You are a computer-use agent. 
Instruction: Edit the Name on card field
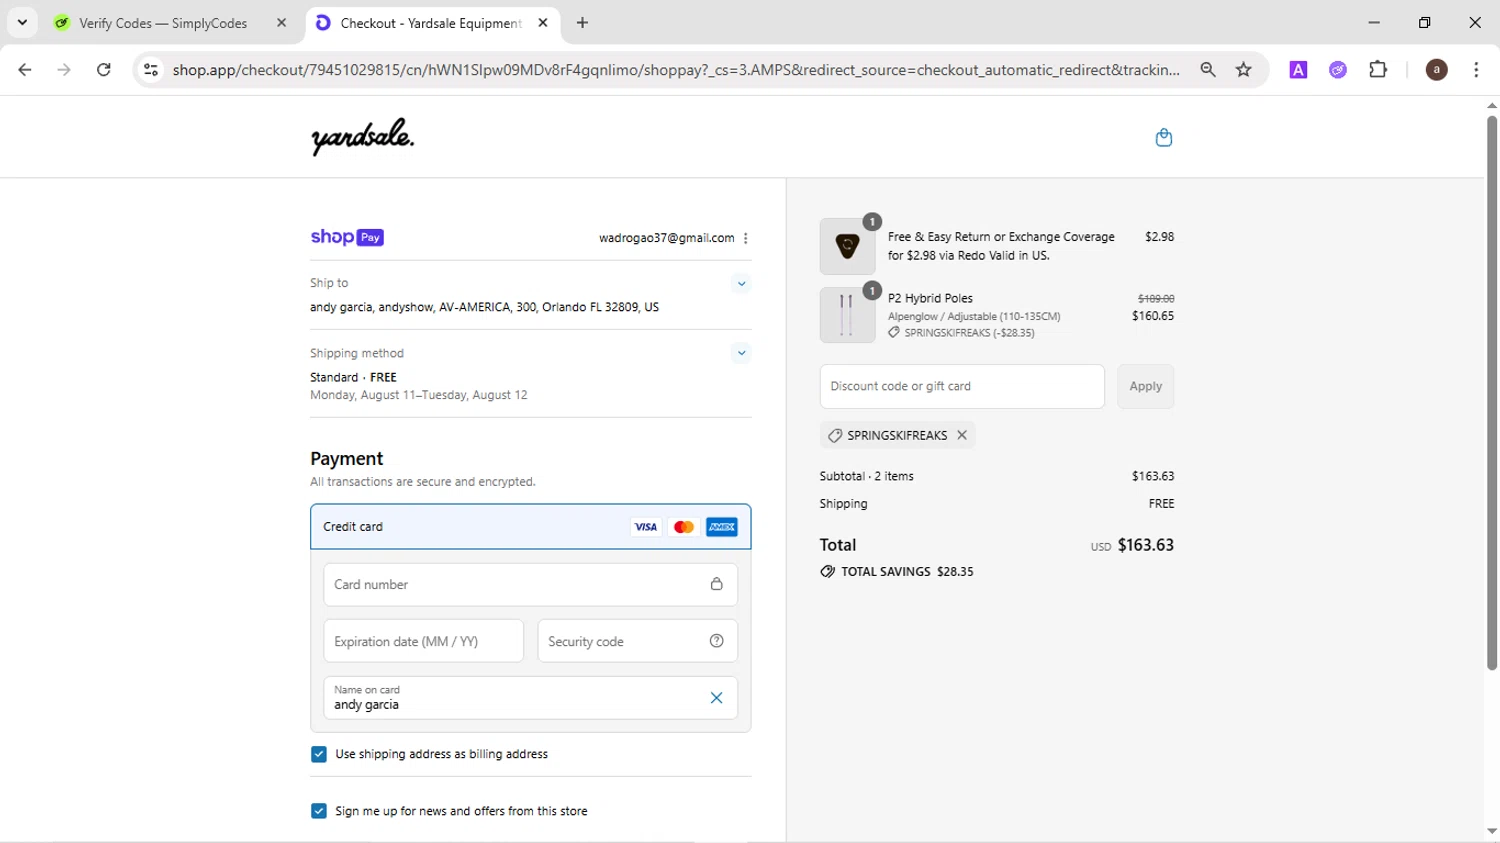530,698
